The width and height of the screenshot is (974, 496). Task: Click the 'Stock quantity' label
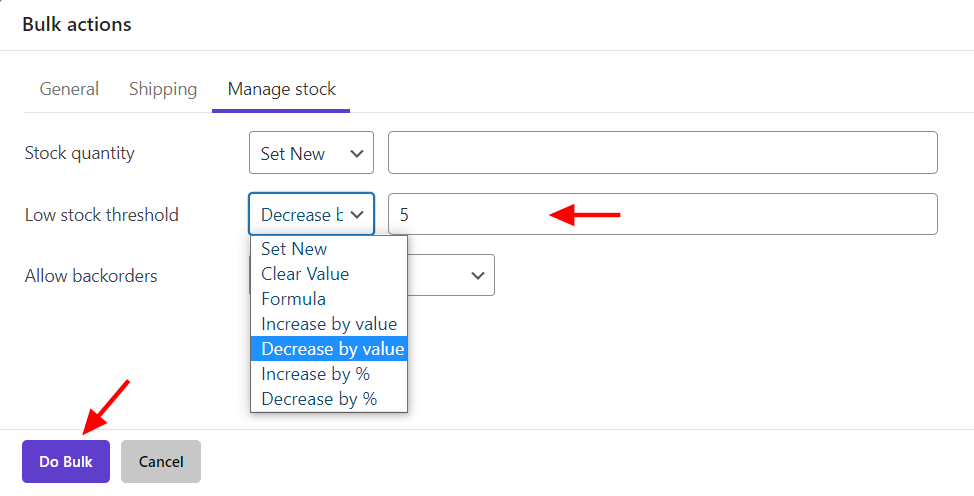click(x=79, y=153)
